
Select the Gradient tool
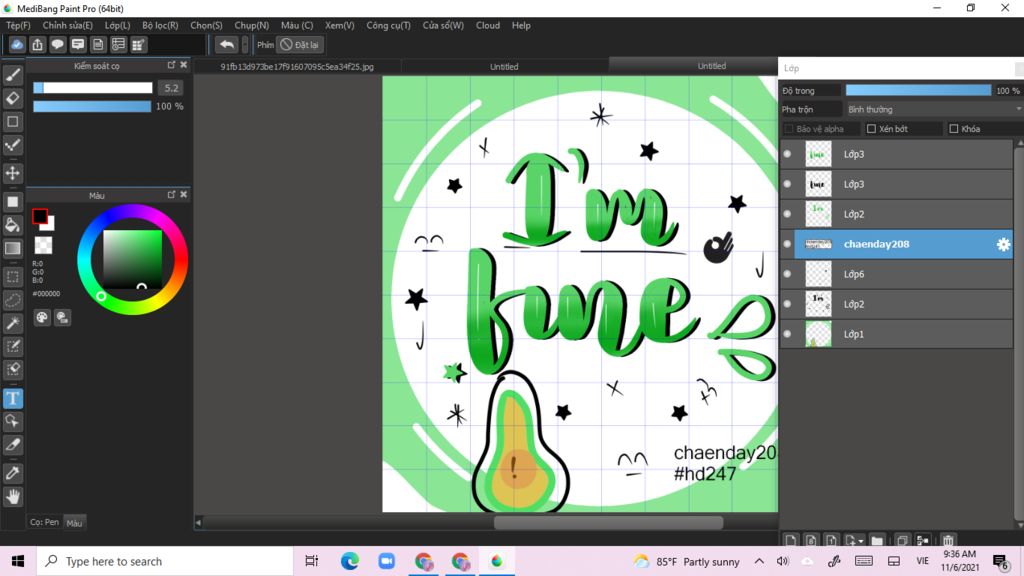12,248
